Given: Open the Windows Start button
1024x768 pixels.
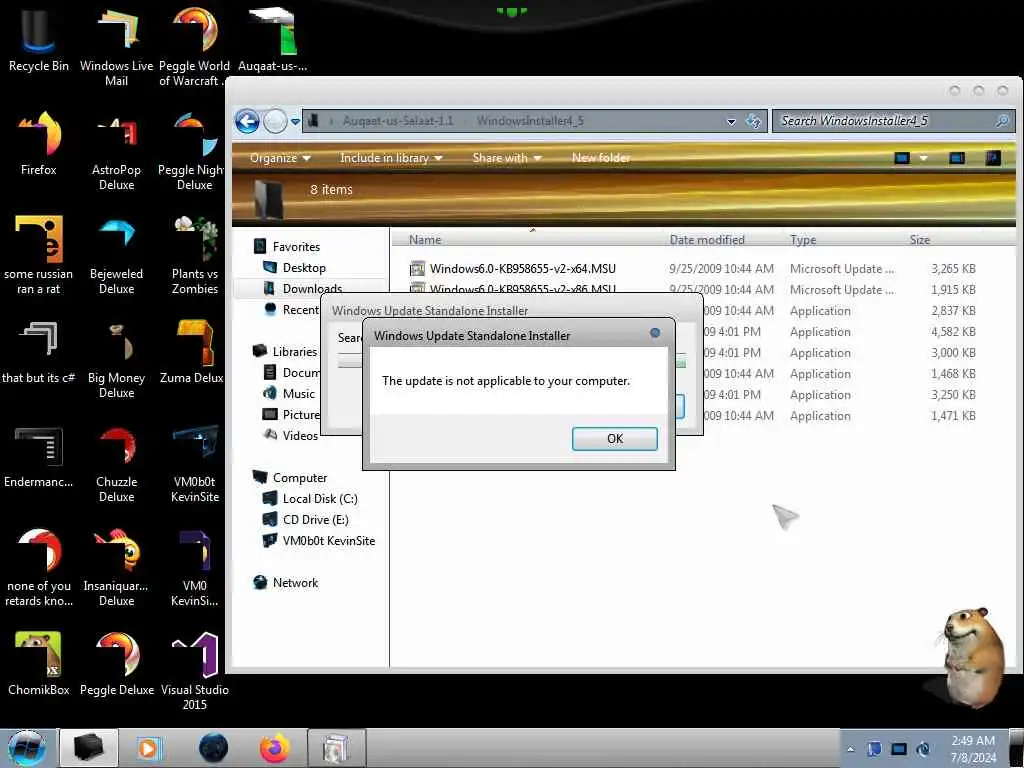Looking at the screenshot, I should (27, 748).
